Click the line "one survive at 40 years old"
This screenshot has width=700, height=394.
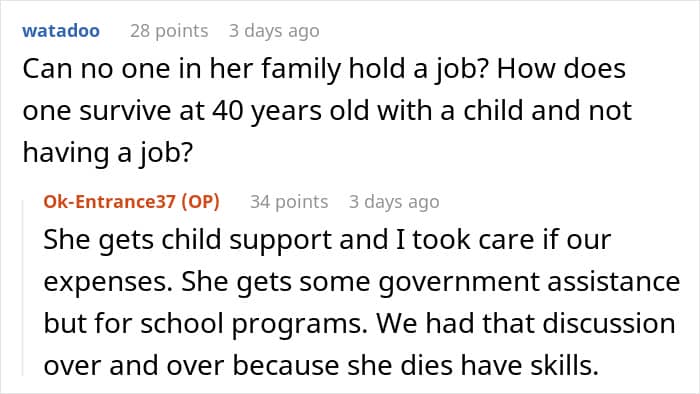coord(327,111)
